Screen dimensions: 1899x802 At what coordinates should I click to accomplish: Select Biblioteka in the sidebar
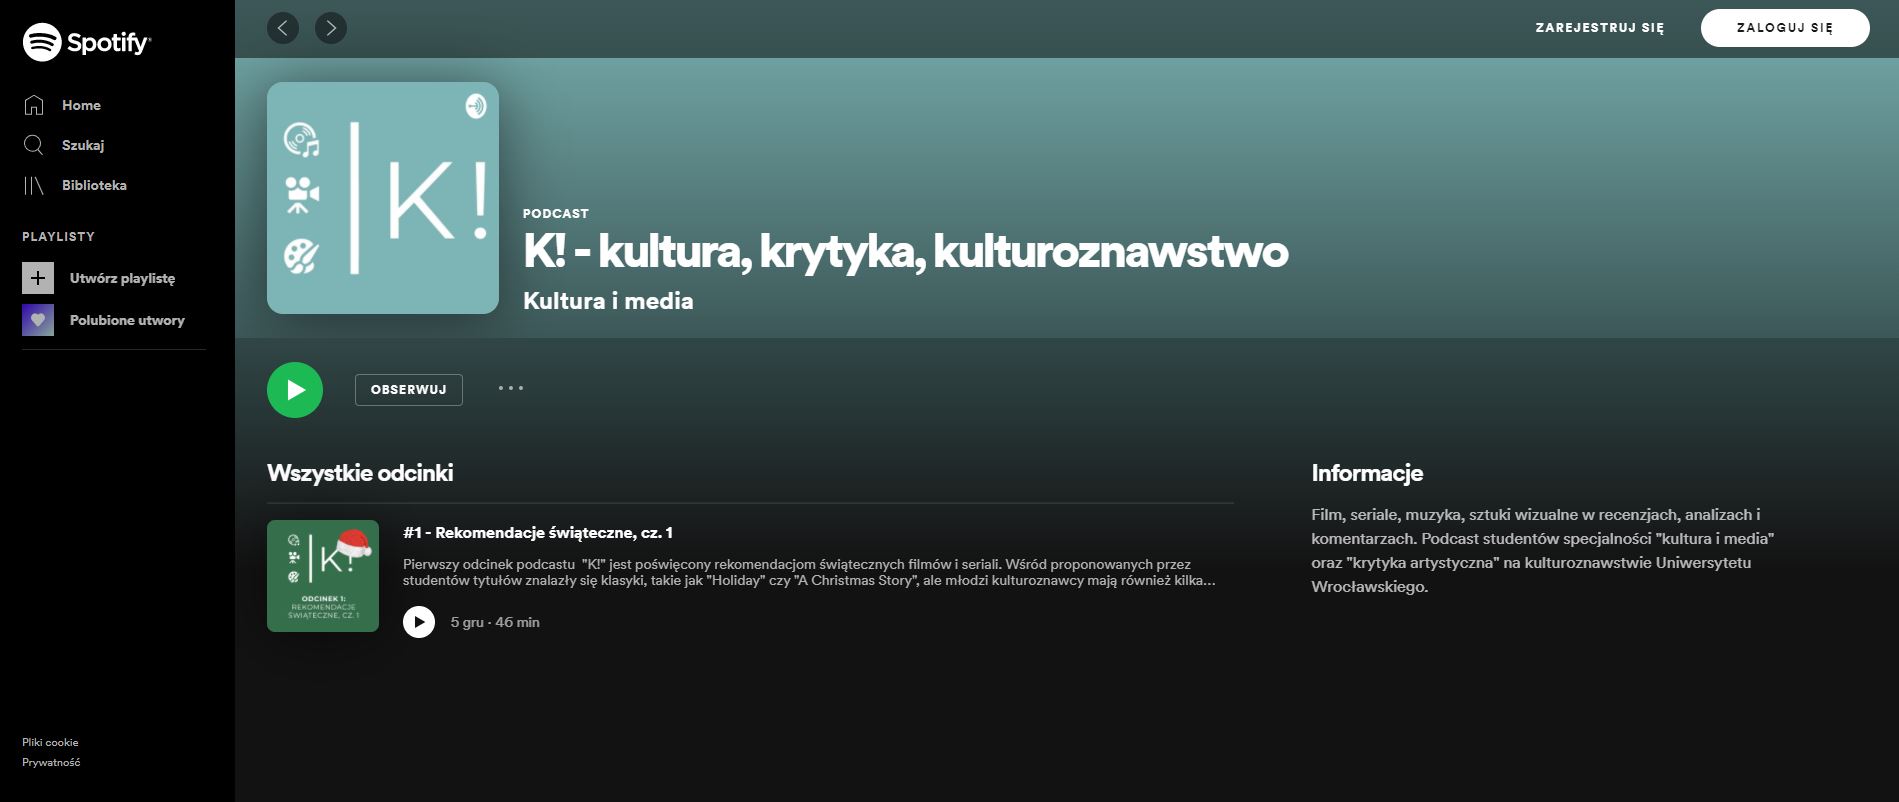[94, 185]
